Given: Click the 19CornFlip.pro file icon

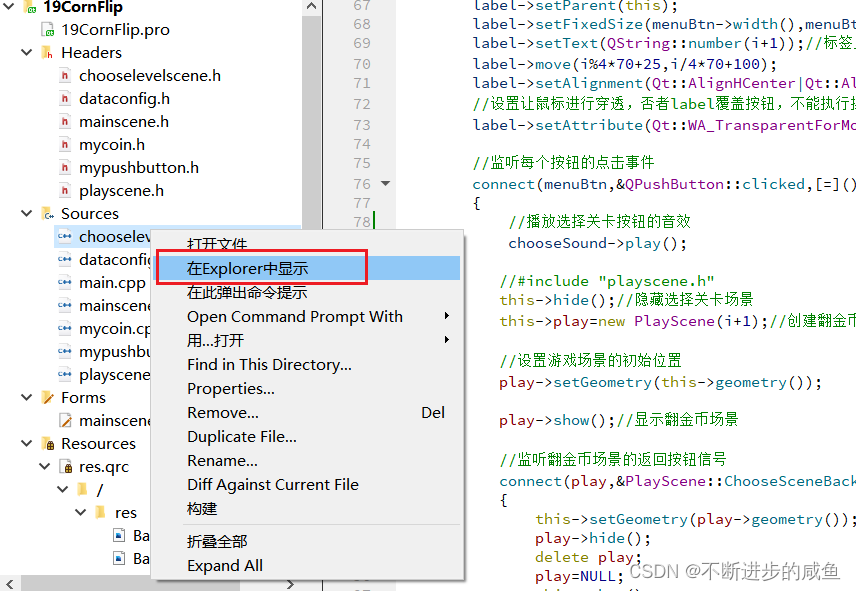Looking at the screenshot, I should pyautogui.click(x=48, y=29).
